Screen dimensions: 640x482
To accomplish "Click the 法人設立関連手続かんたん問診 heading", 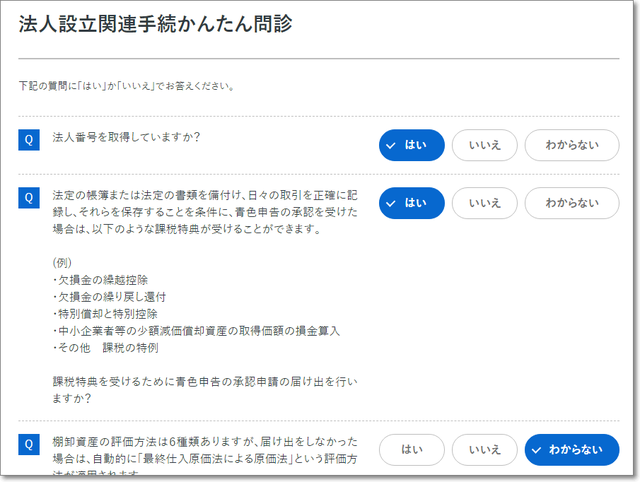I will coord(155,25).
